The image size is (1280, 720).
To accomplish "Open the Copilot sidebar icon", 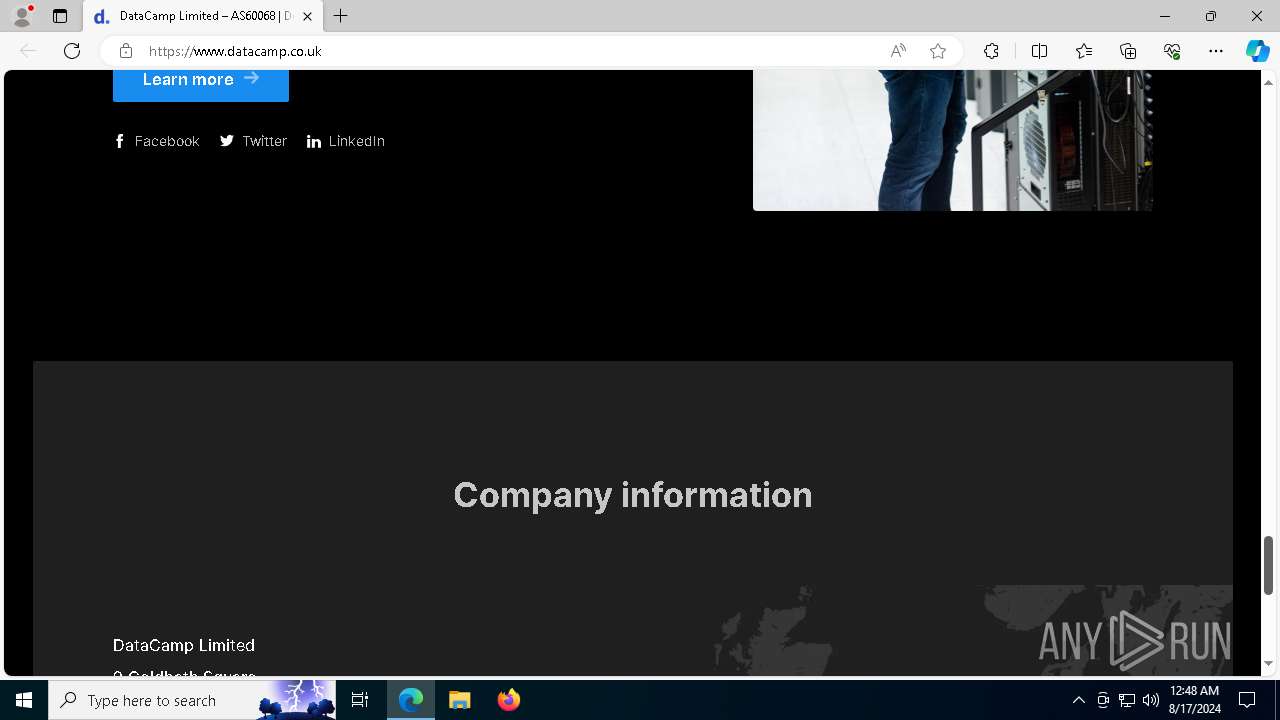I will click(x=1258, y=51).
